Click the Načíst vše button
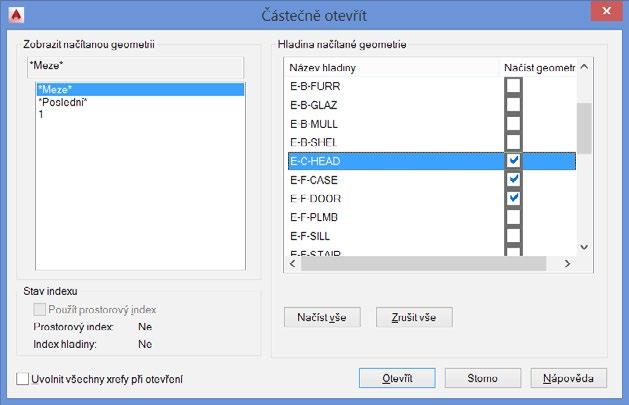Screen dimensions: 629x405 point(322,317)
